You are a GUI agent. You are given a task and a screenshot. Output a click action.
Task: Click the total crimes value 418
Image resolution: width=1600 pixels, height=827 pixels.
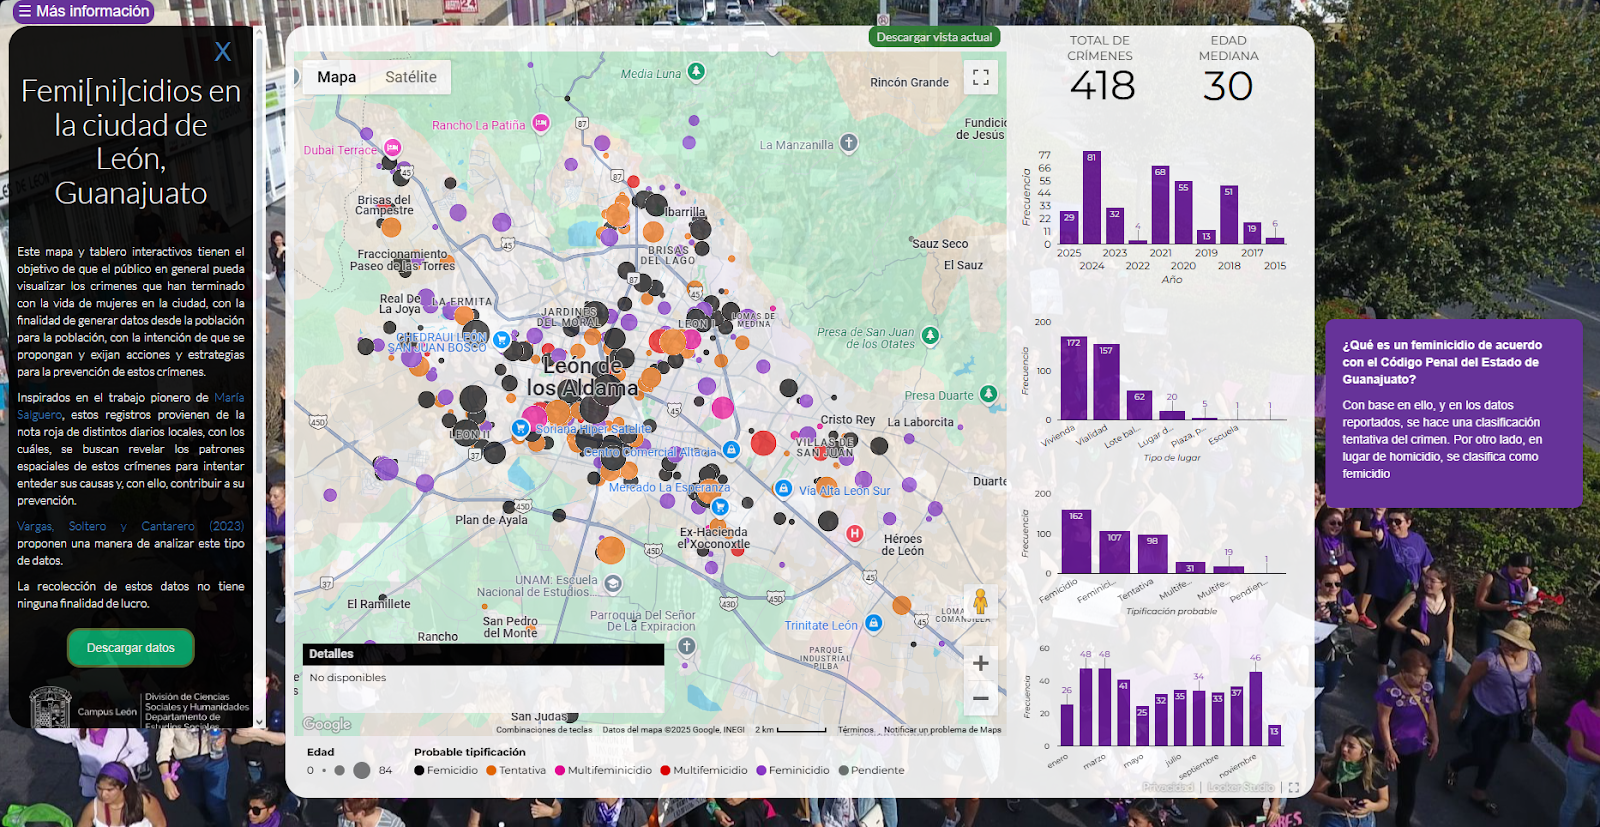1102,86
